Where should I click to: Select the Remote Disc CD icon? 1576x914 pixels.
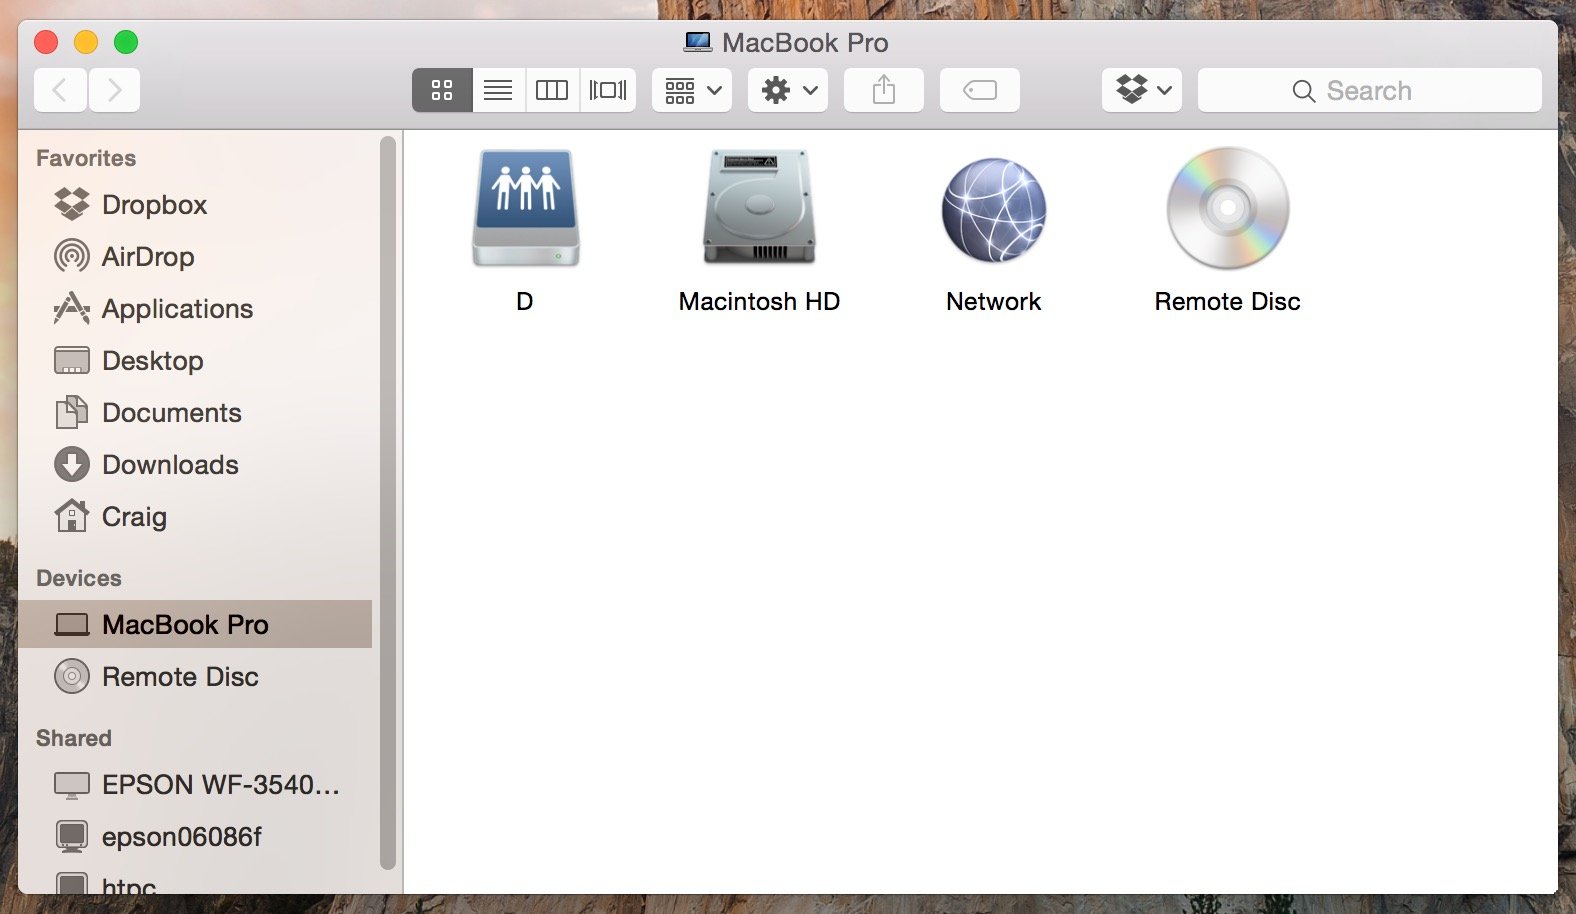click(1228, 208)
